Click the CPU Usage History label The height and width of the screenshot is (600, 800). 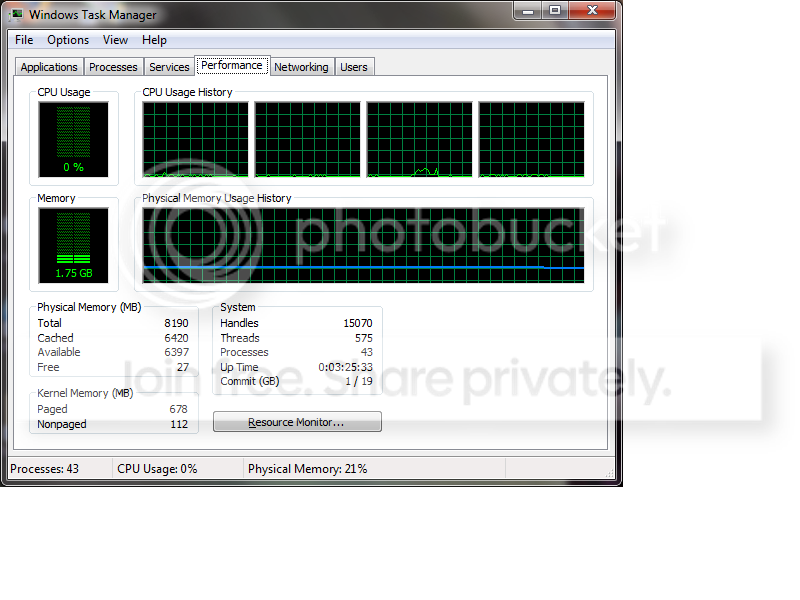(x=187, y=92)
